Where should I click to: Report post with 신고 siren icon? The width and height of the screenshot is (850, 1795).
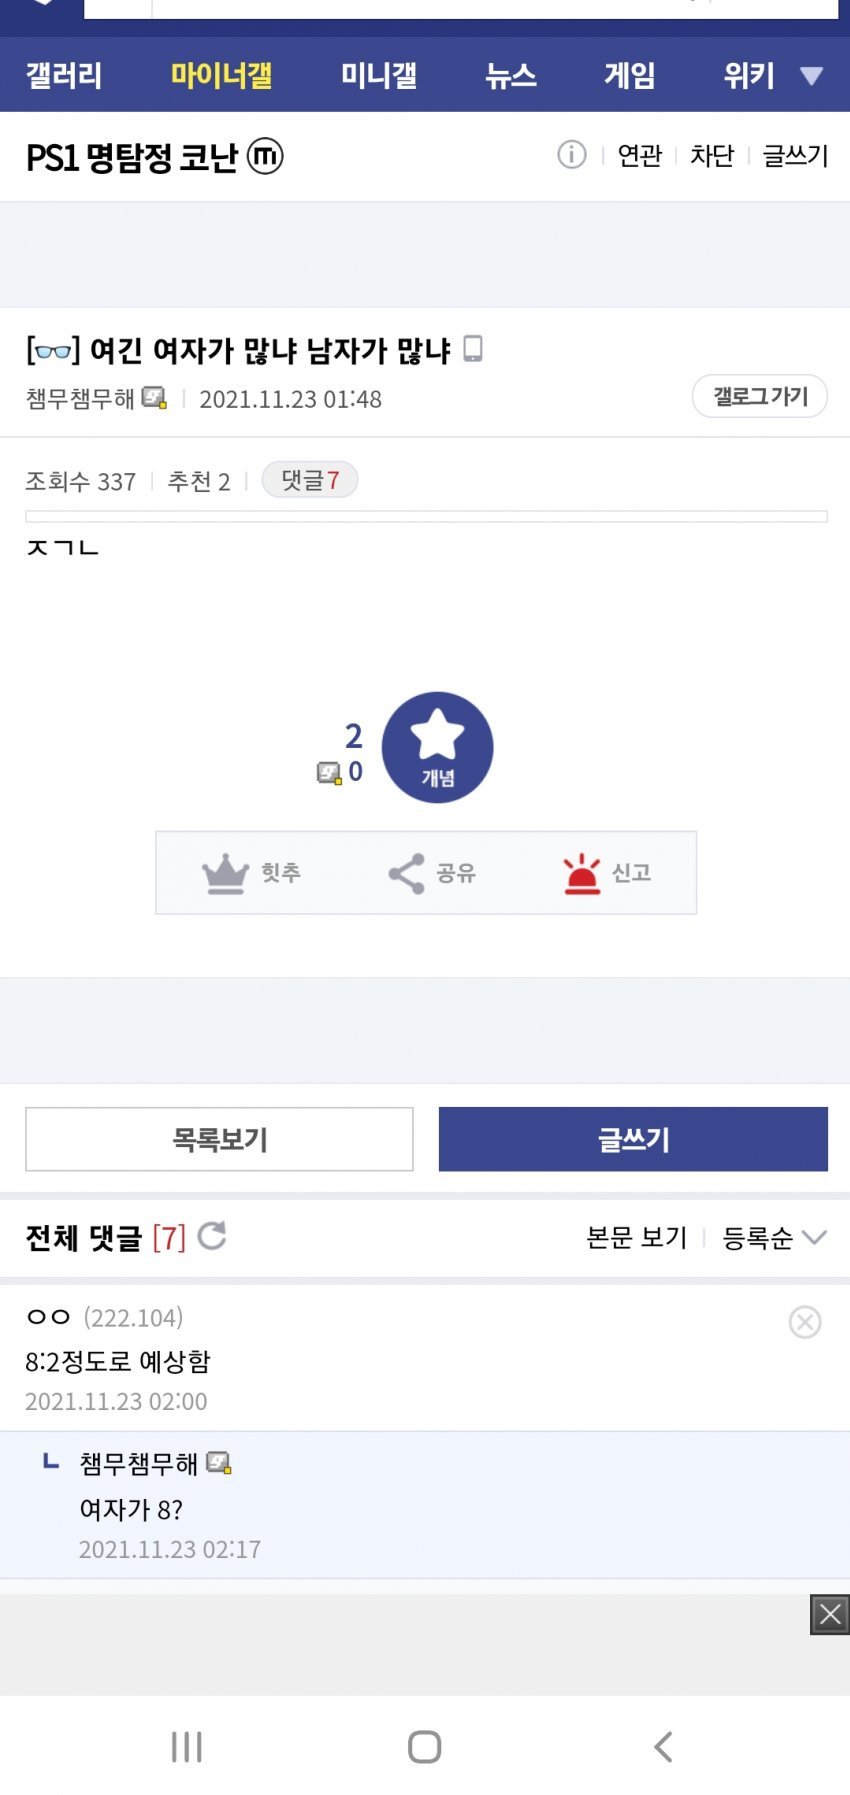581,873
